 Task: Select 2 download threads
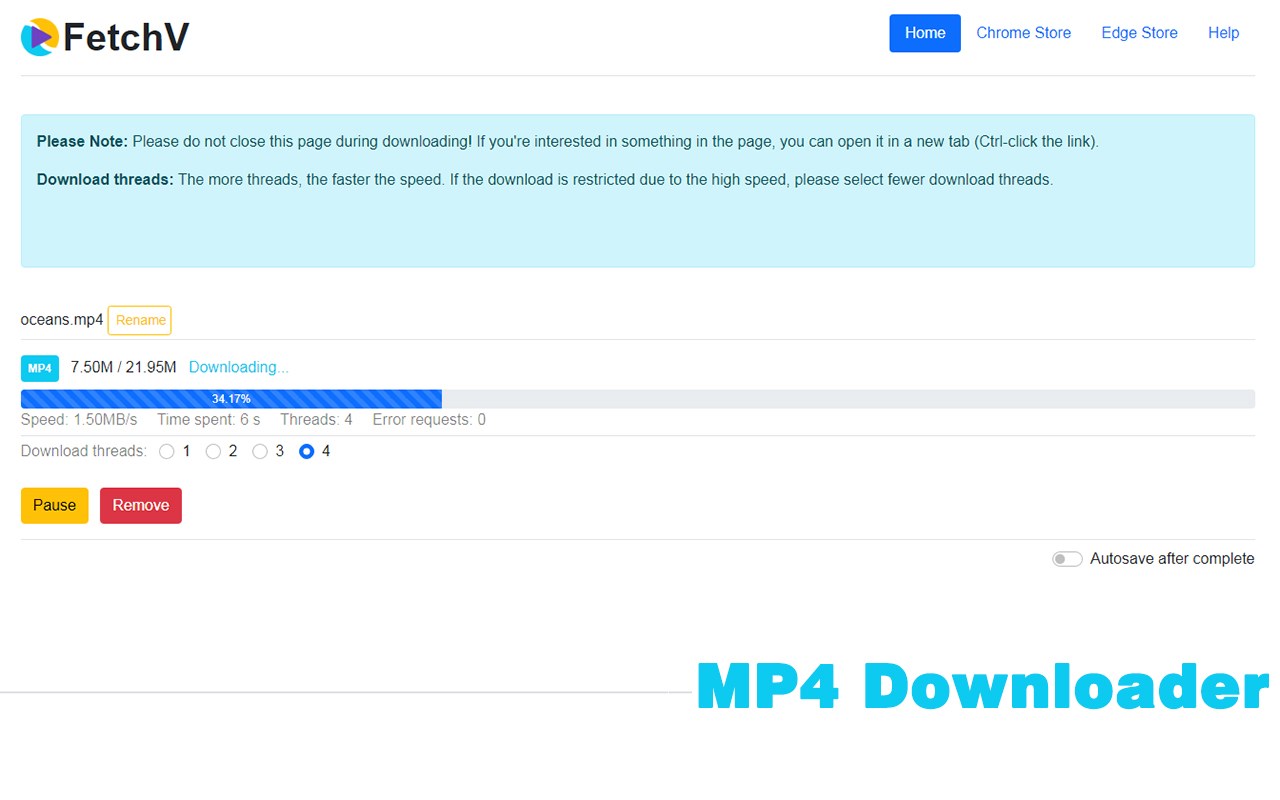[213, 451]
